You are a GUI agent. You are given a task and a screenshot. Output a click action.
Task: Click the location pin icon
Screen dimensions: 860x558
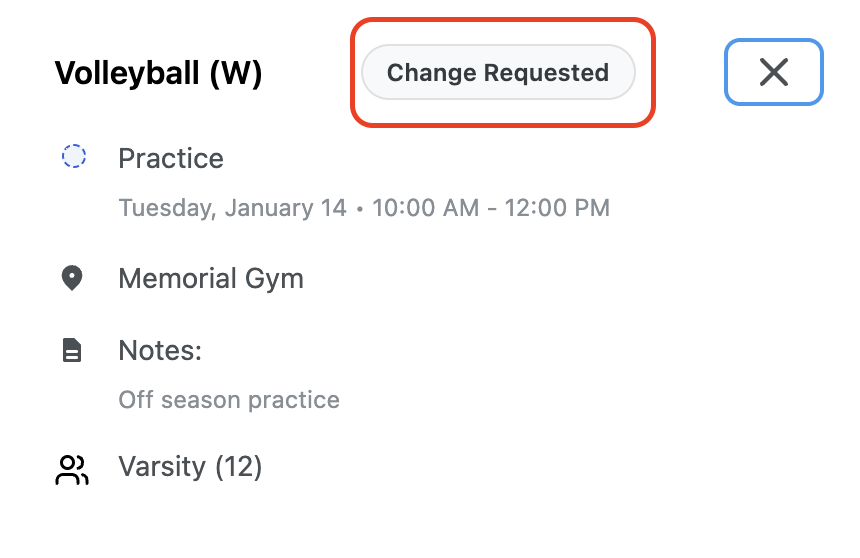click(x=72, y=278)
